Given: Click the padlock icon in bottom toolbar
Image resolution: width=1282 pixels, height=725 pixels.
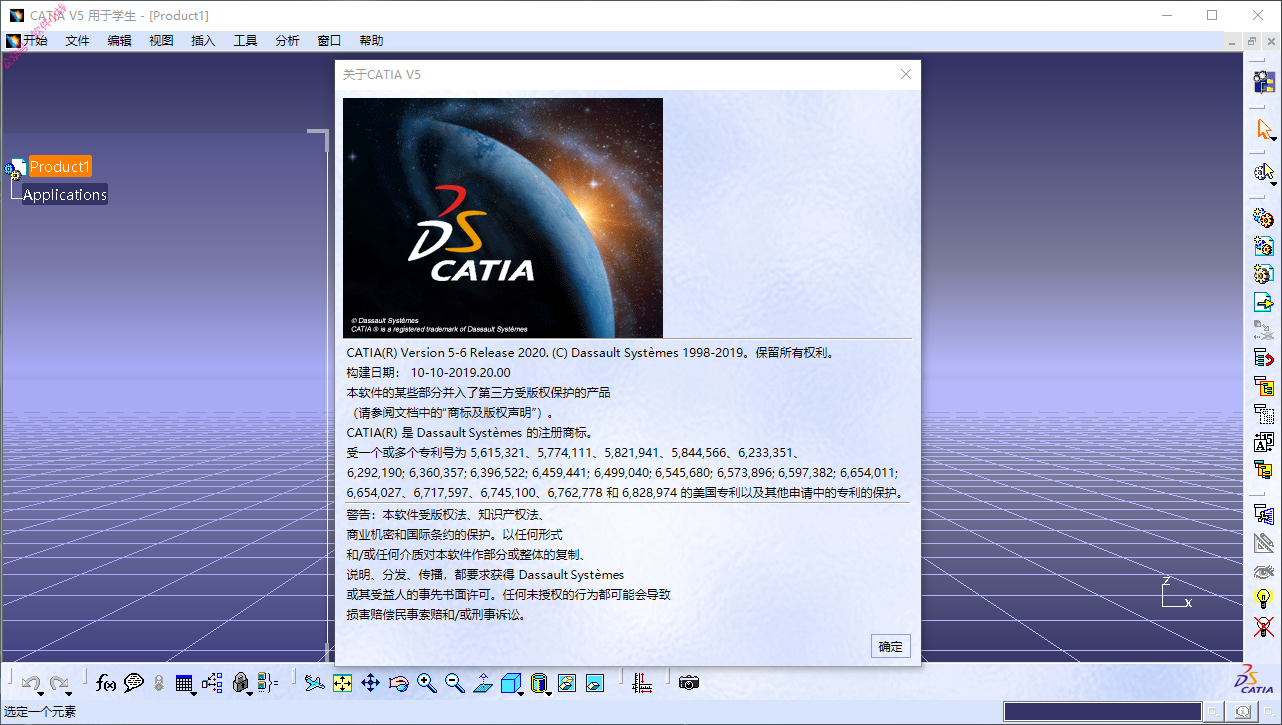Looking at the screenshot, I should (x=240, y=683).
